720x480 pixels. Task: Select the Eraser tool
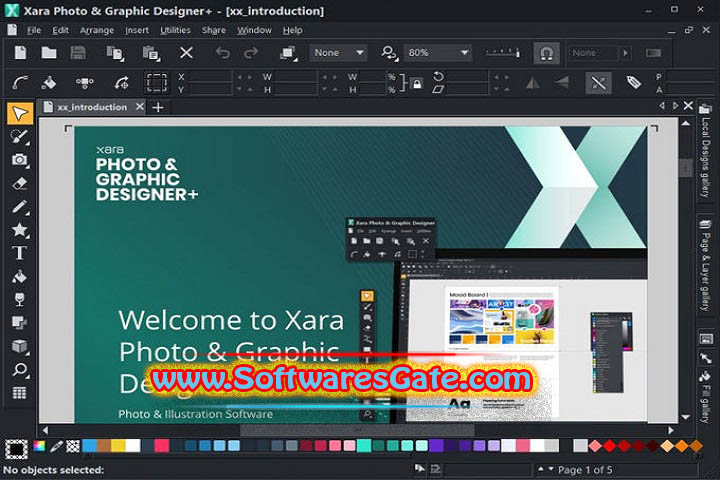pyautogui.click(x=20, y=183)
